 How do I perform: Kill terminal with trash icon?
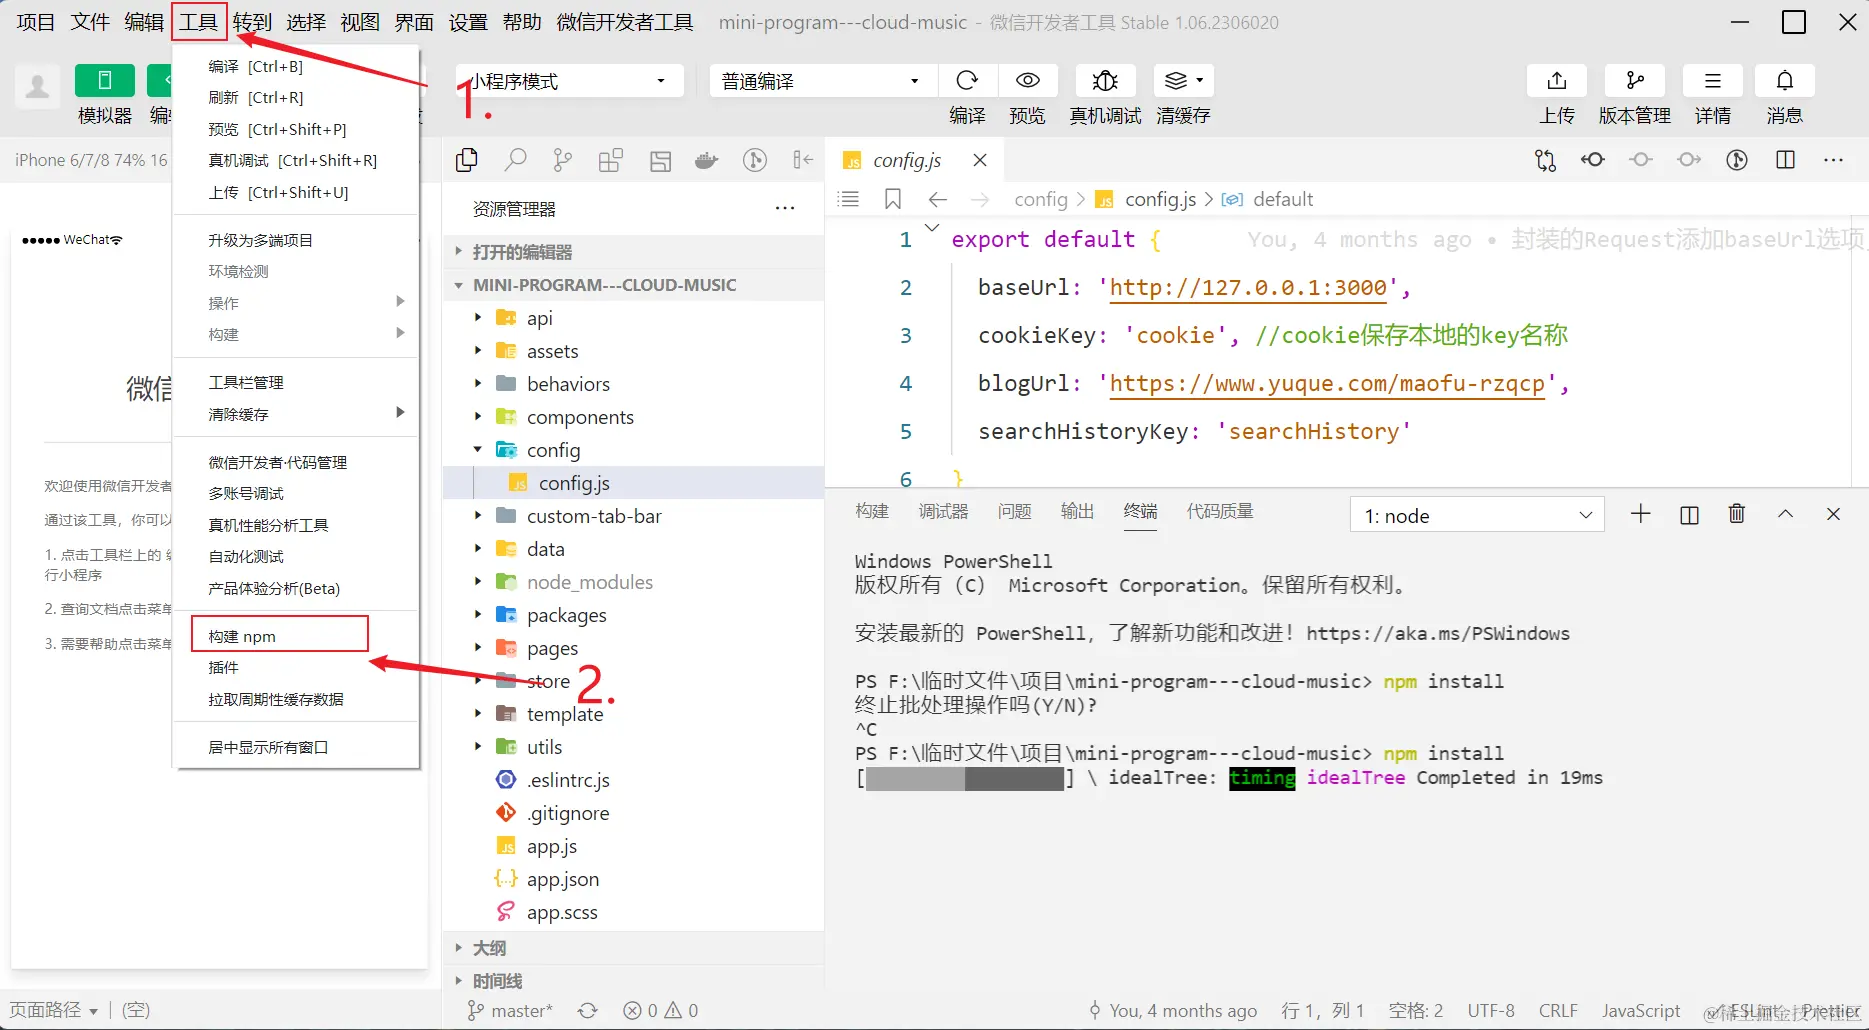[x=1737, y=514]
